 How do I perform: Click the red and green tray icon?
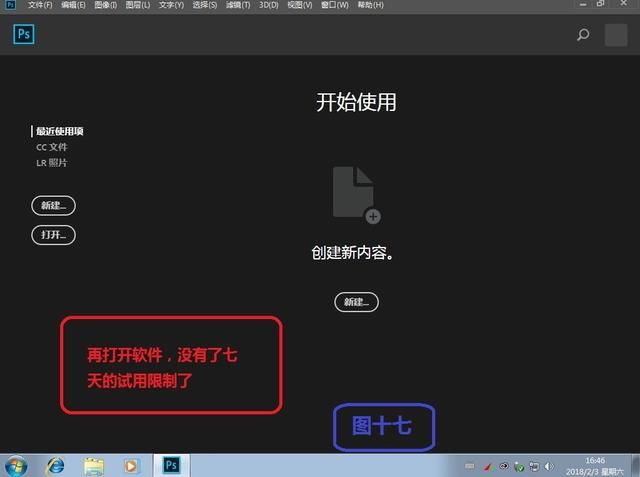(x=489, y=466)
